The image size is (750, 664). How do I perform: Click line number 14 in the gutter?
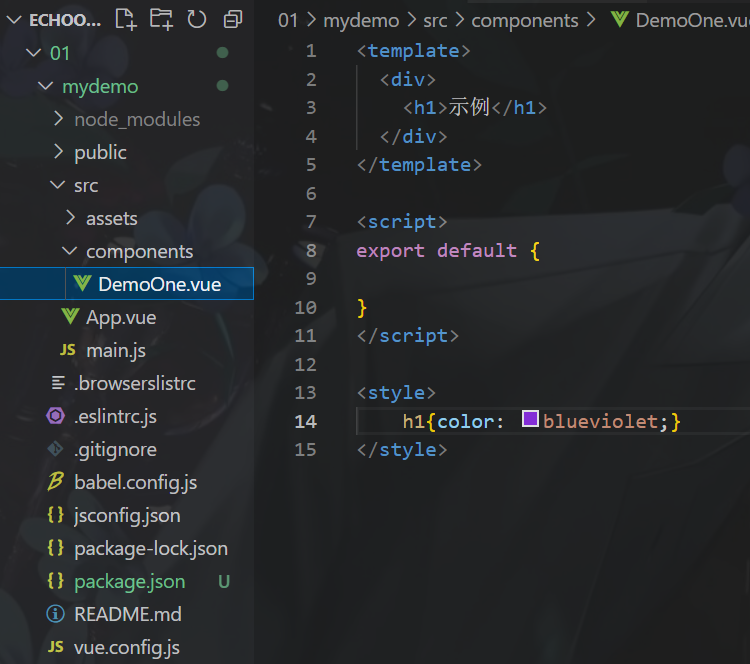click(x=306, y=421)
